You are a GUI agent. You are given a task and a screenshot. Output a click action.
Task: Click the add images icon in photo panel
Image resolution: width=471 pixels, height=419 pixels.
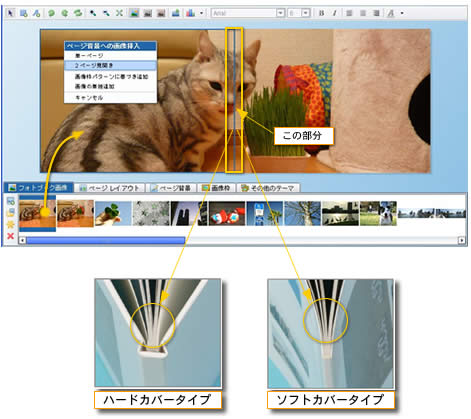coord(11,201)
